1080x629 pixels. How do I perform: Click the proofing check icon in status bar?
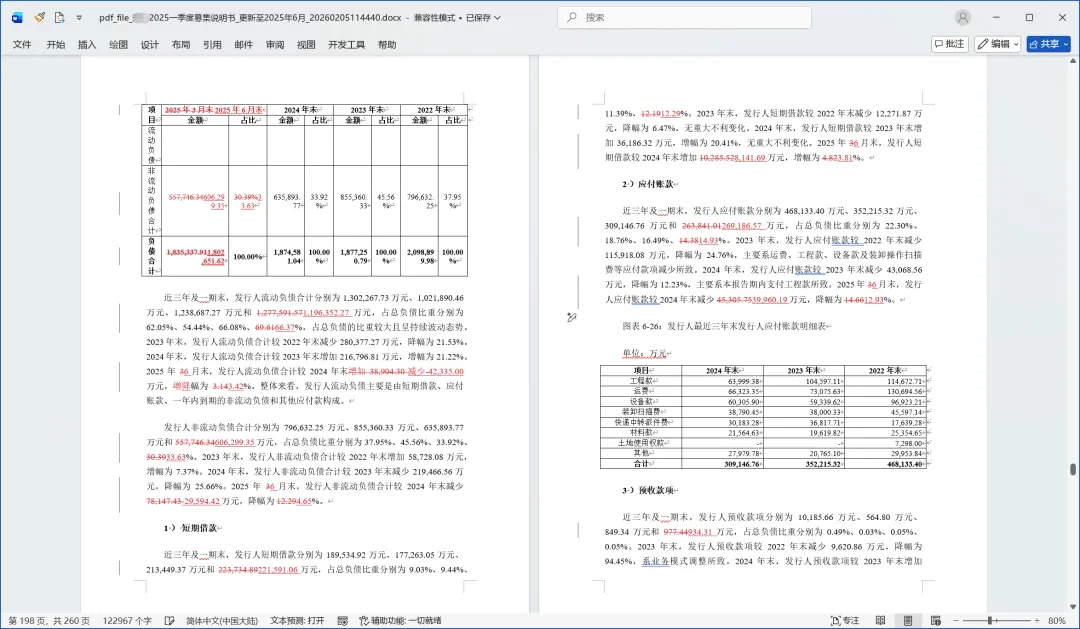tap(169, 621)
